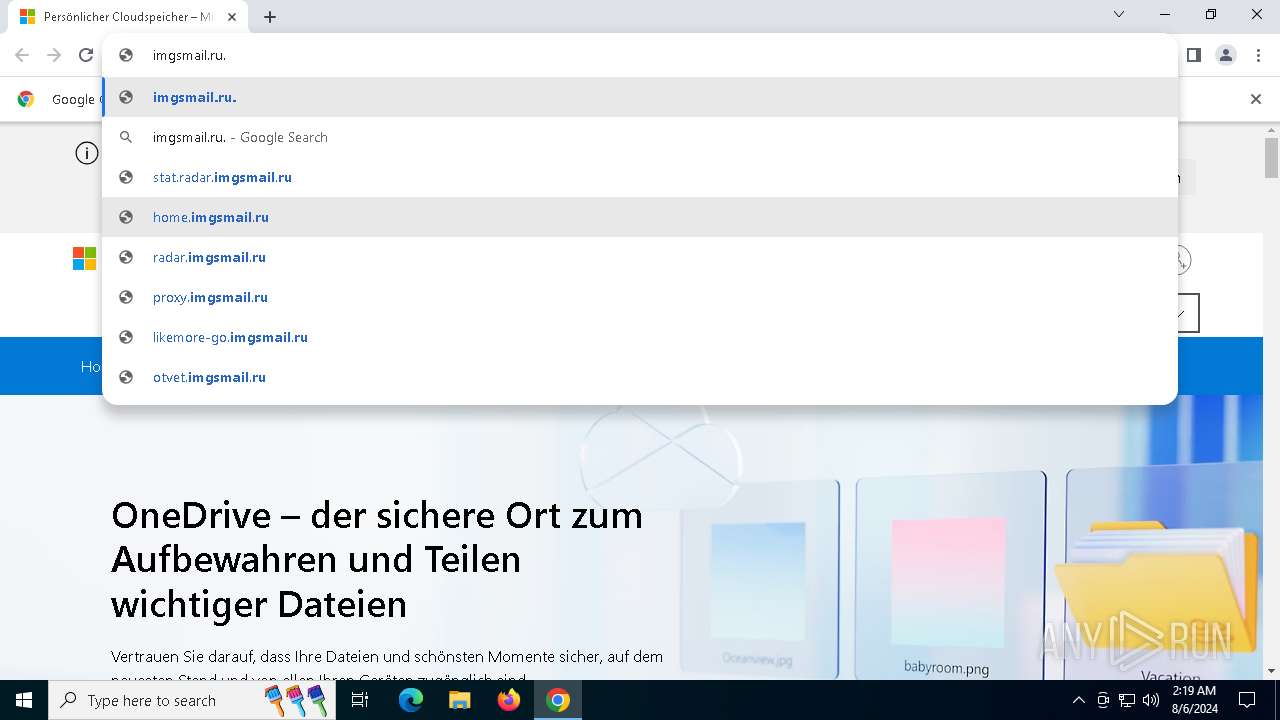
Task: Open the Chrome three-dot menu
Action: click(1258, 55)
